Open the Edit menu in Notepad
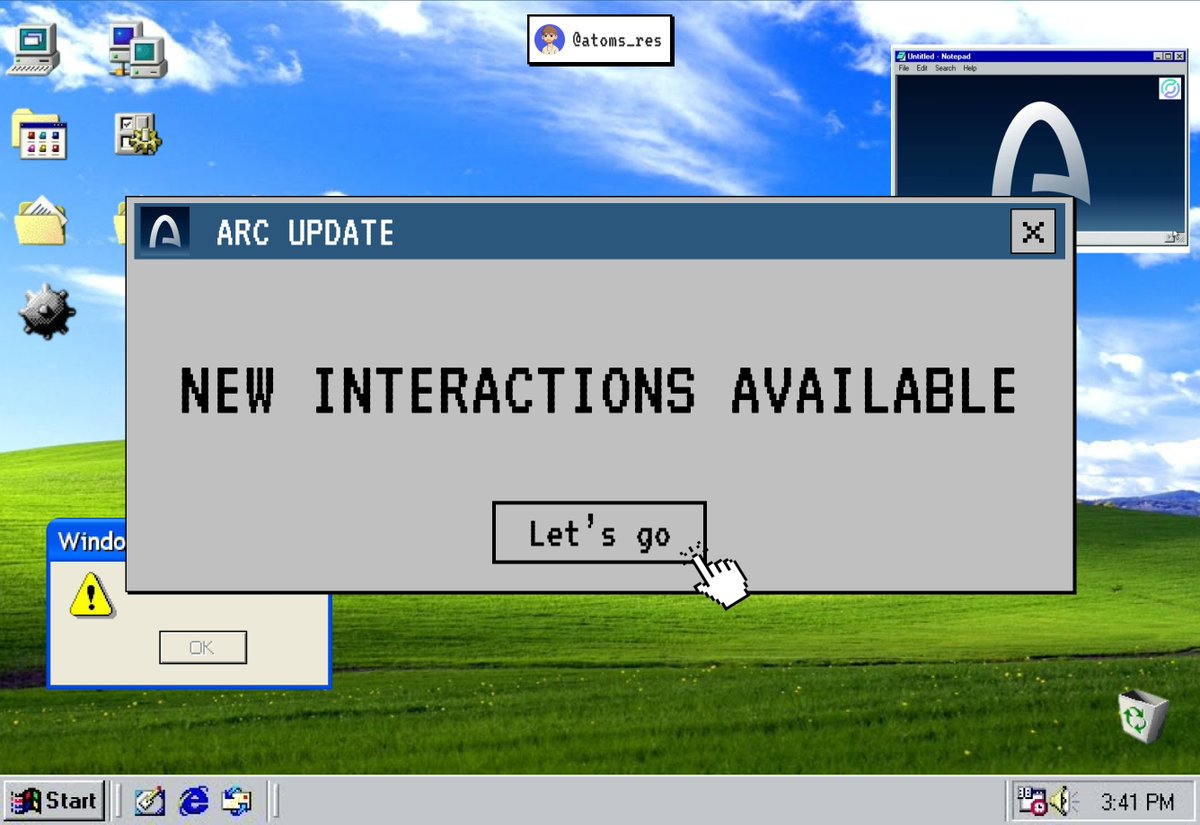Image resolution: width=1200 pixels, height=825 pixels. 922,68
